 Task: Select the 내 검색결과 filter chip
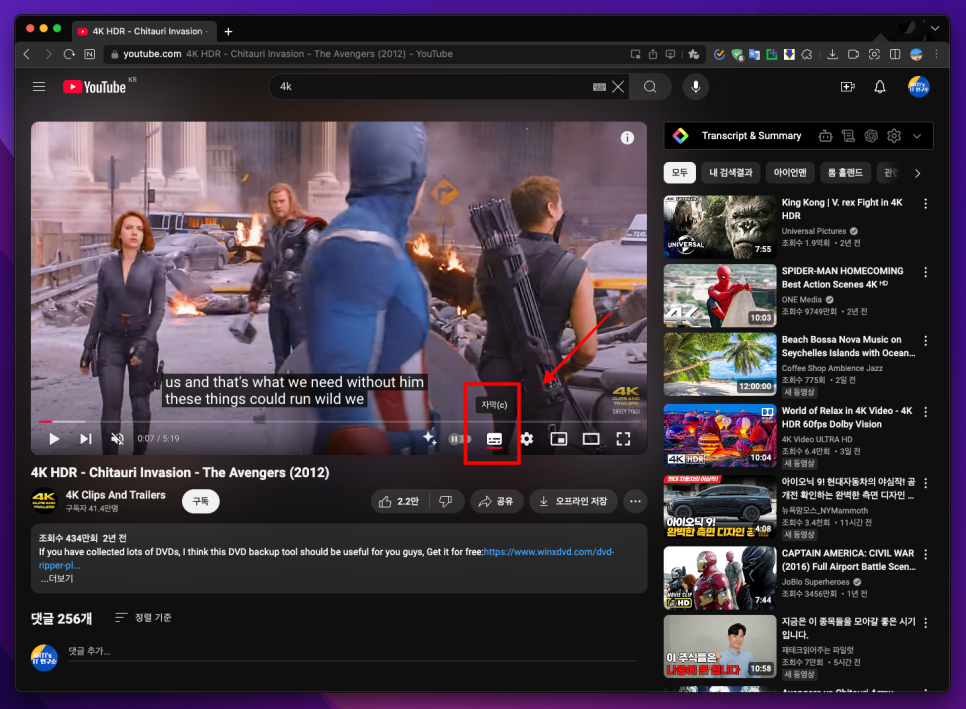click(x=731, y=173)
